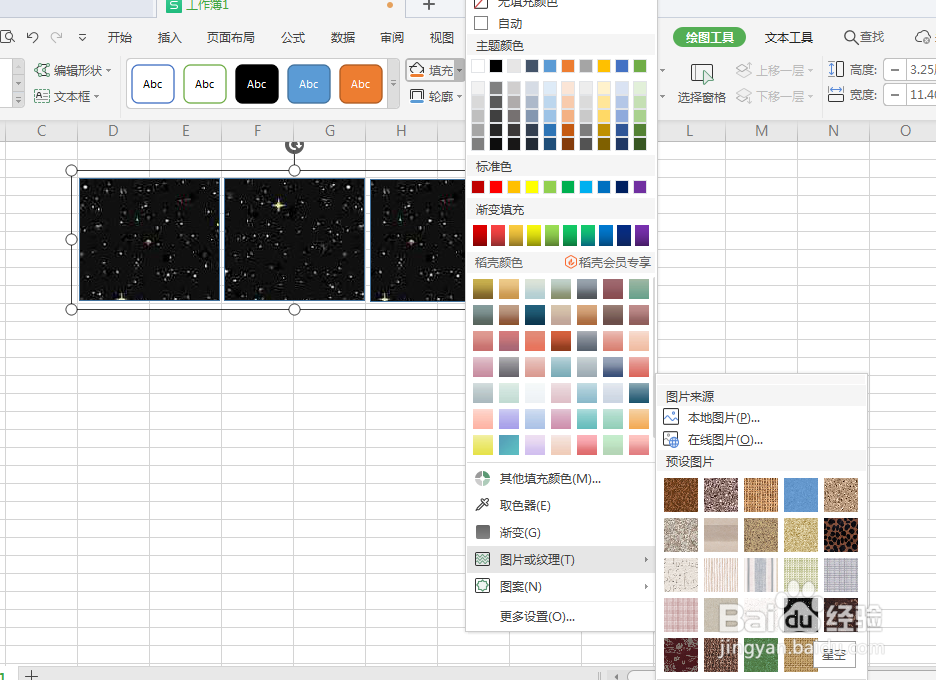Image resolution: width=936 pixels, height=680 pixels.
Task: Select column D header
Action: 113,131
